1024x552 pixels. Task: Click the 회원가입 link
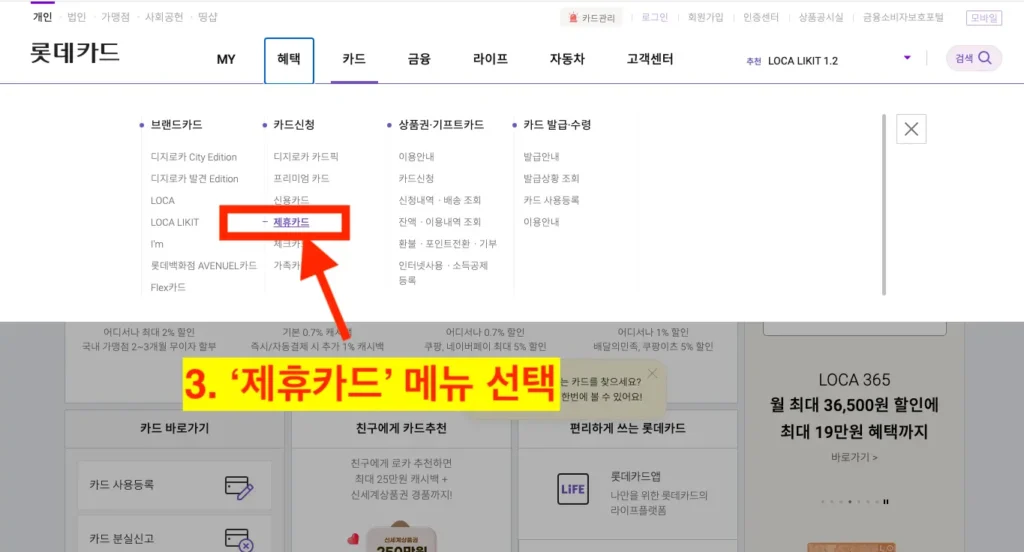705,18
